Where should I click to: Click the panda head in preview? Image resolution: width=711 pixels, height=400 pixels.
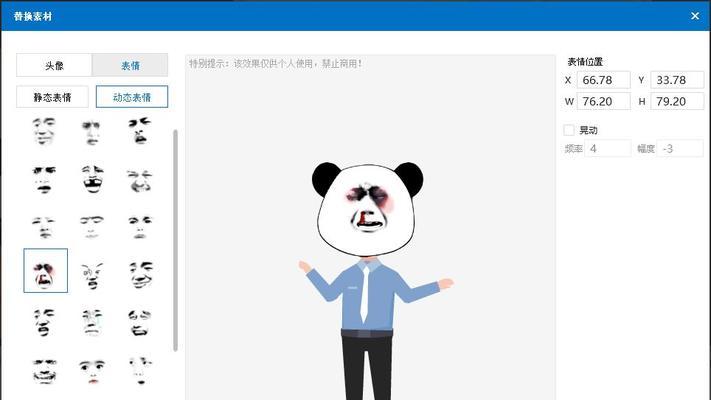point(367,209)
